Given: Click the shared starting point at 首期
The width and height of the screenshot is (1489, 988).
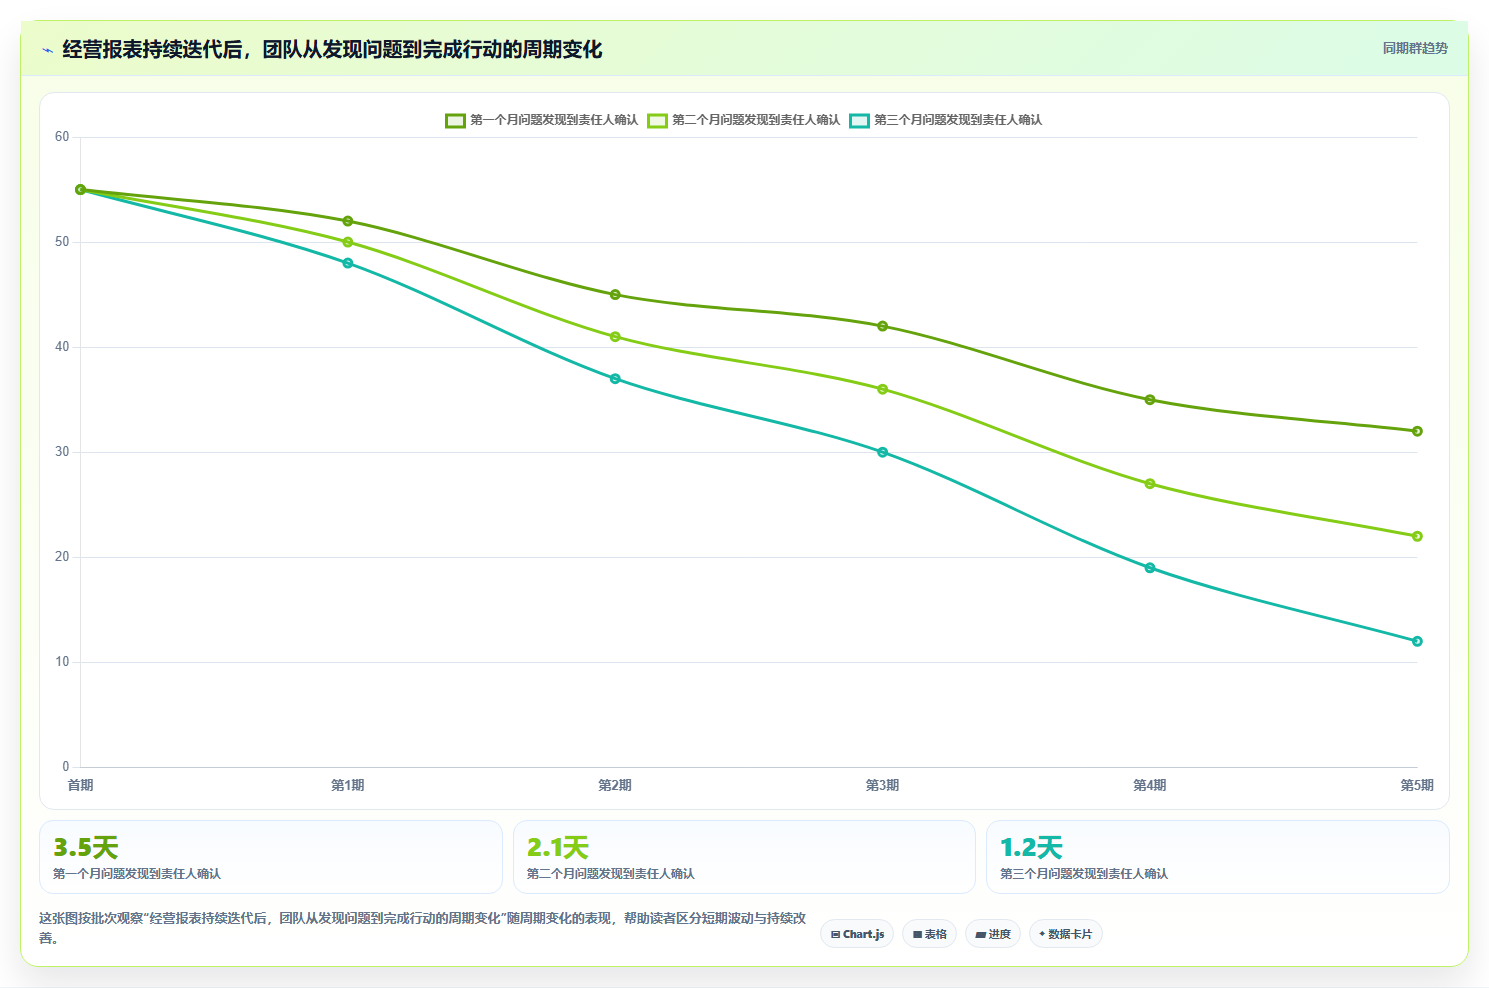Looking at the screenshot, I should (x=81, y=189).
